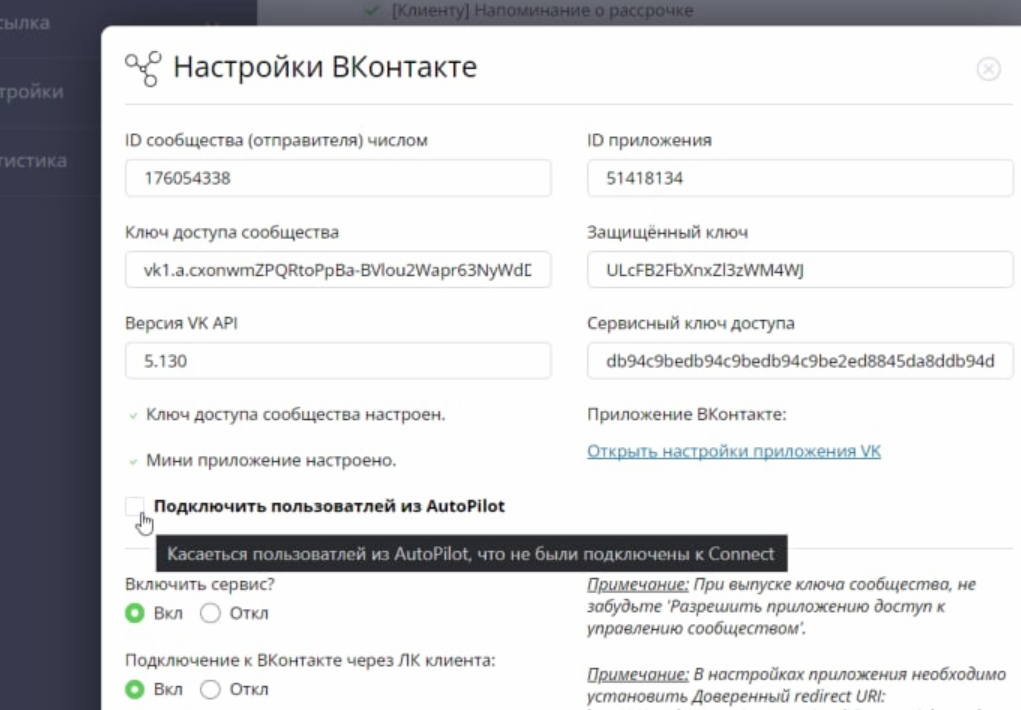
Task: Click the 'Настройки ВКонтакте' heading
Action: pyautogui.click(x=325, y=67)
